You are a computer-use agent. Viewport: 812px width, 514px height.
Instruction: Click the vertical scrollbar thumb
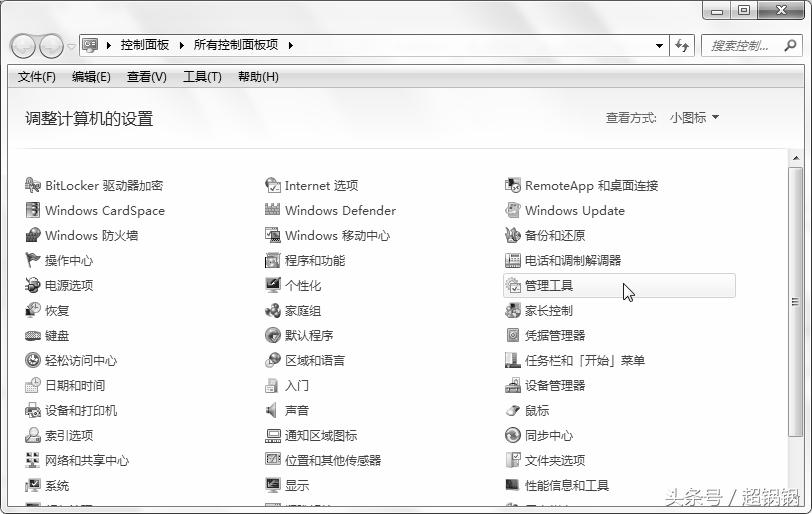[x=796, y=302]
